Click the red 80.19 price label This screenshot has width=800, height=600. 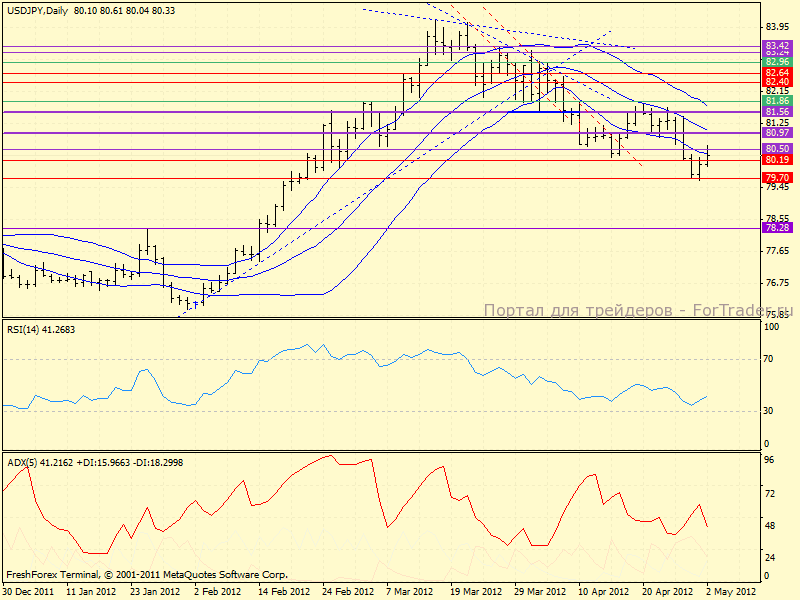click(x=777, y=160)
